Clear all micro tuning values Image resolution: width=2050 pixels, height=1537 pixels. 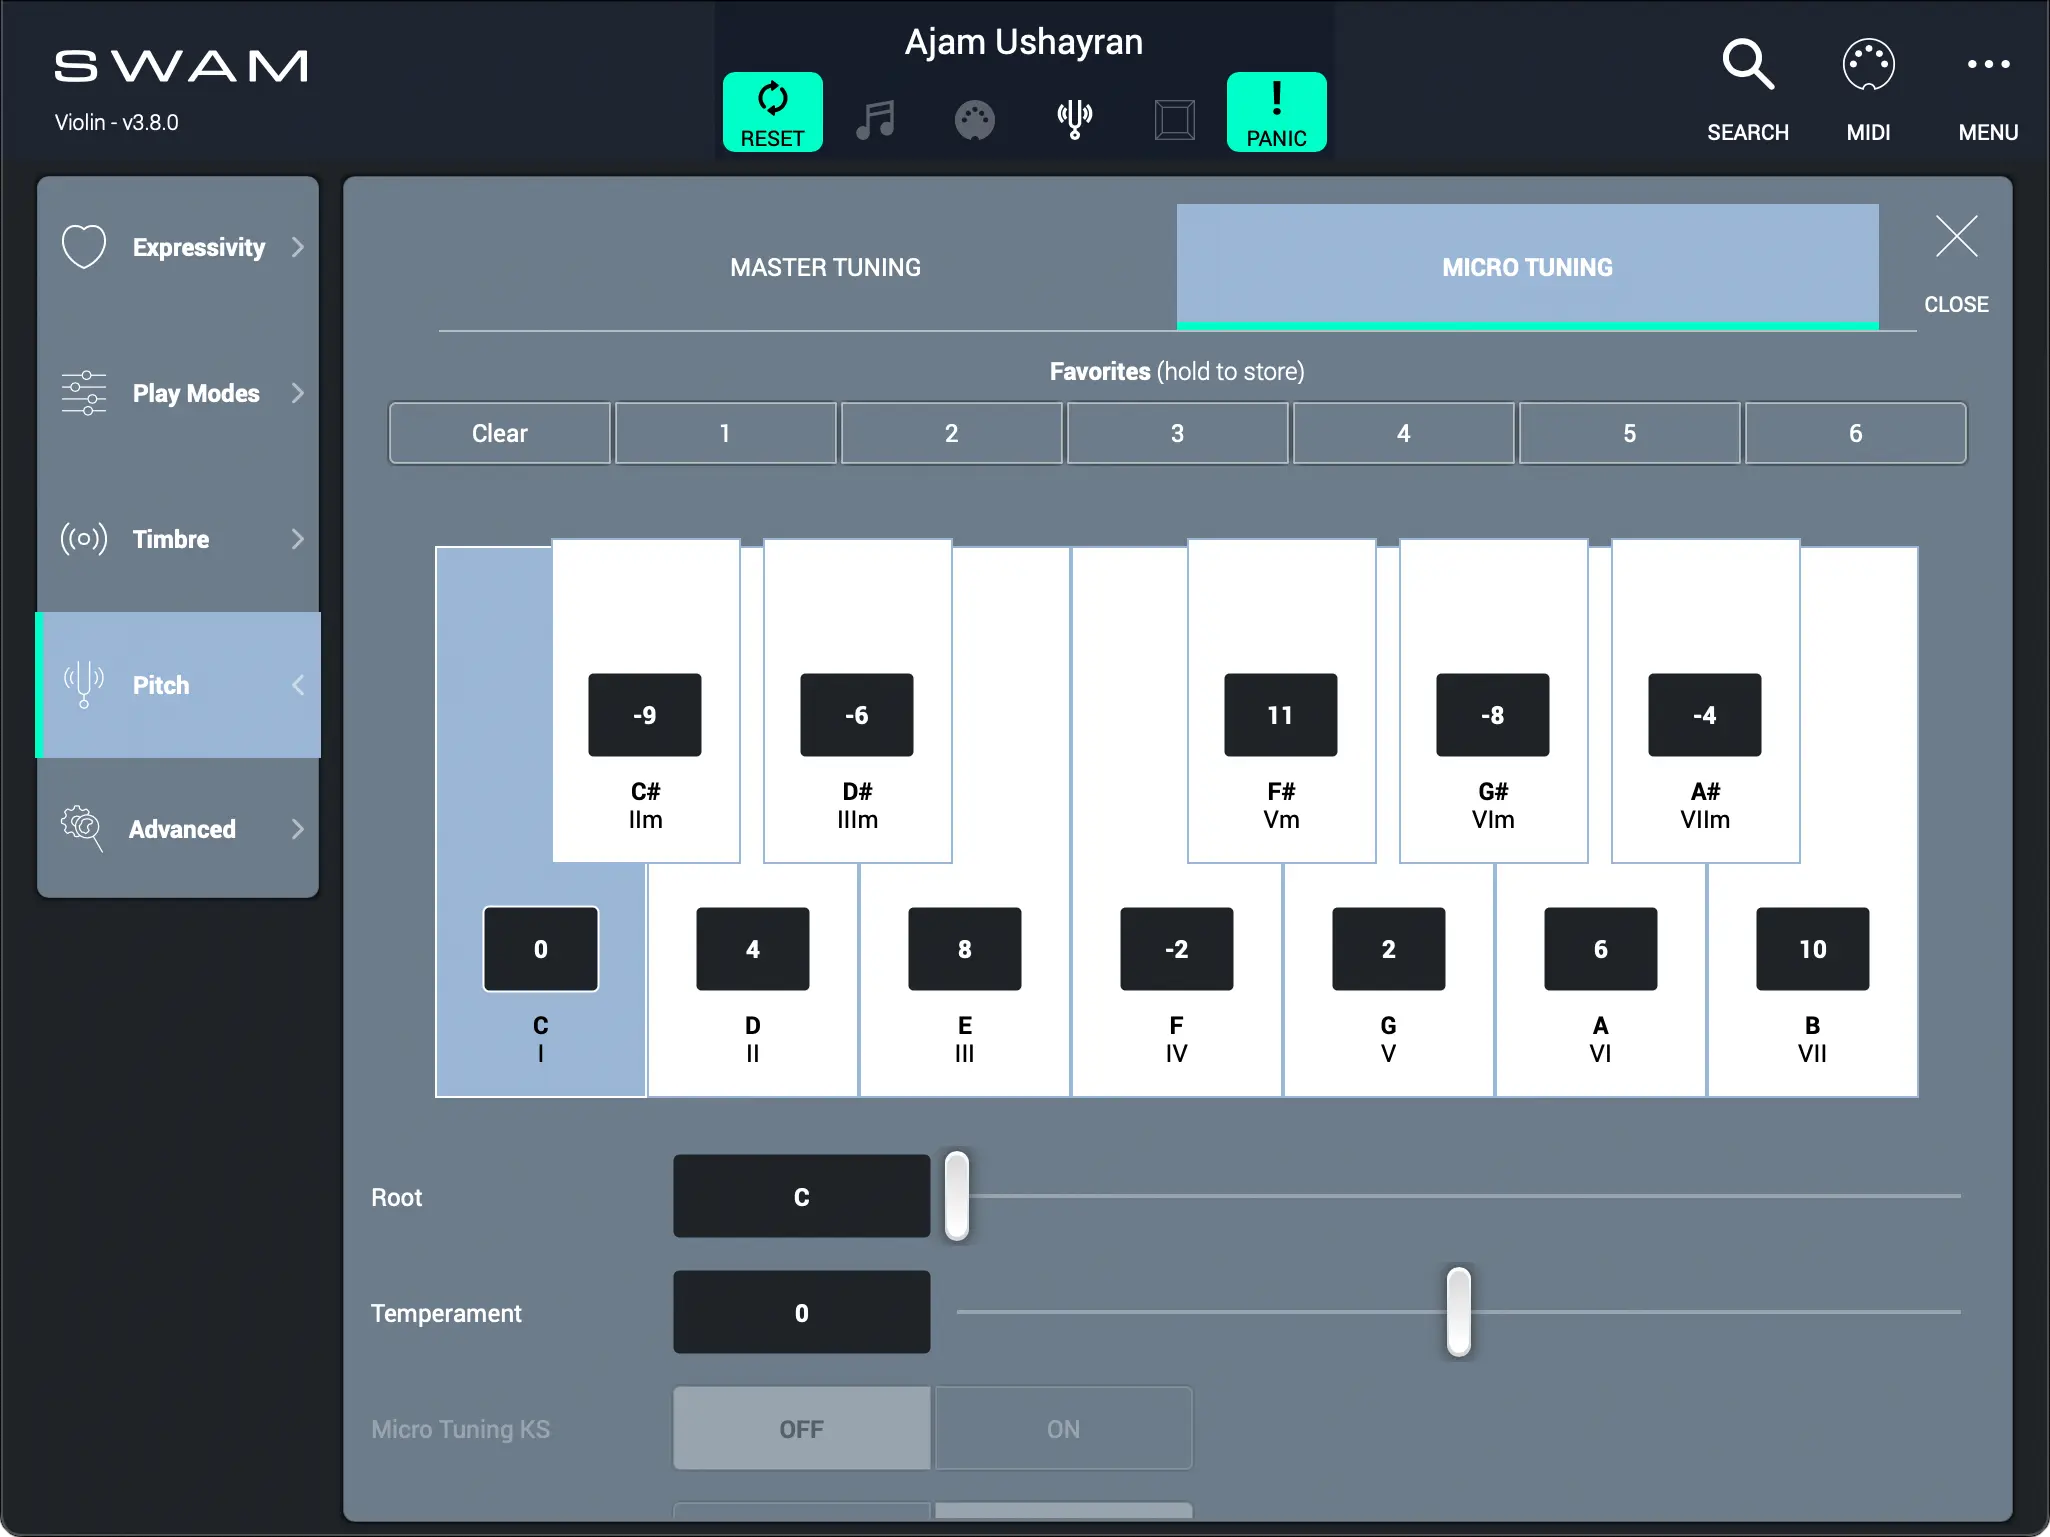pyautogui.click(x=499, y=433)
